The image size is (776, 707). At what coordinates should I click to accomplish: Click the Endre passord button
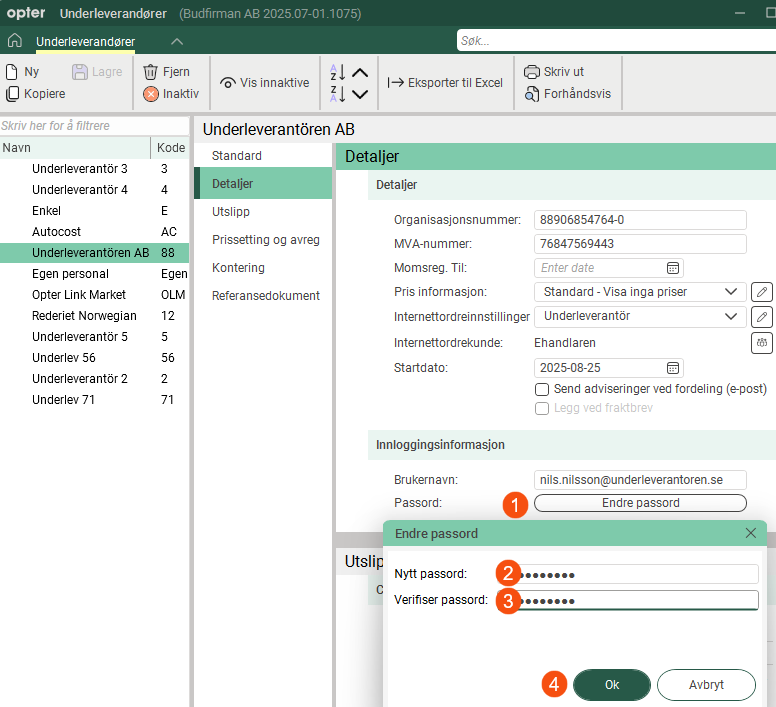coord(640,503)
